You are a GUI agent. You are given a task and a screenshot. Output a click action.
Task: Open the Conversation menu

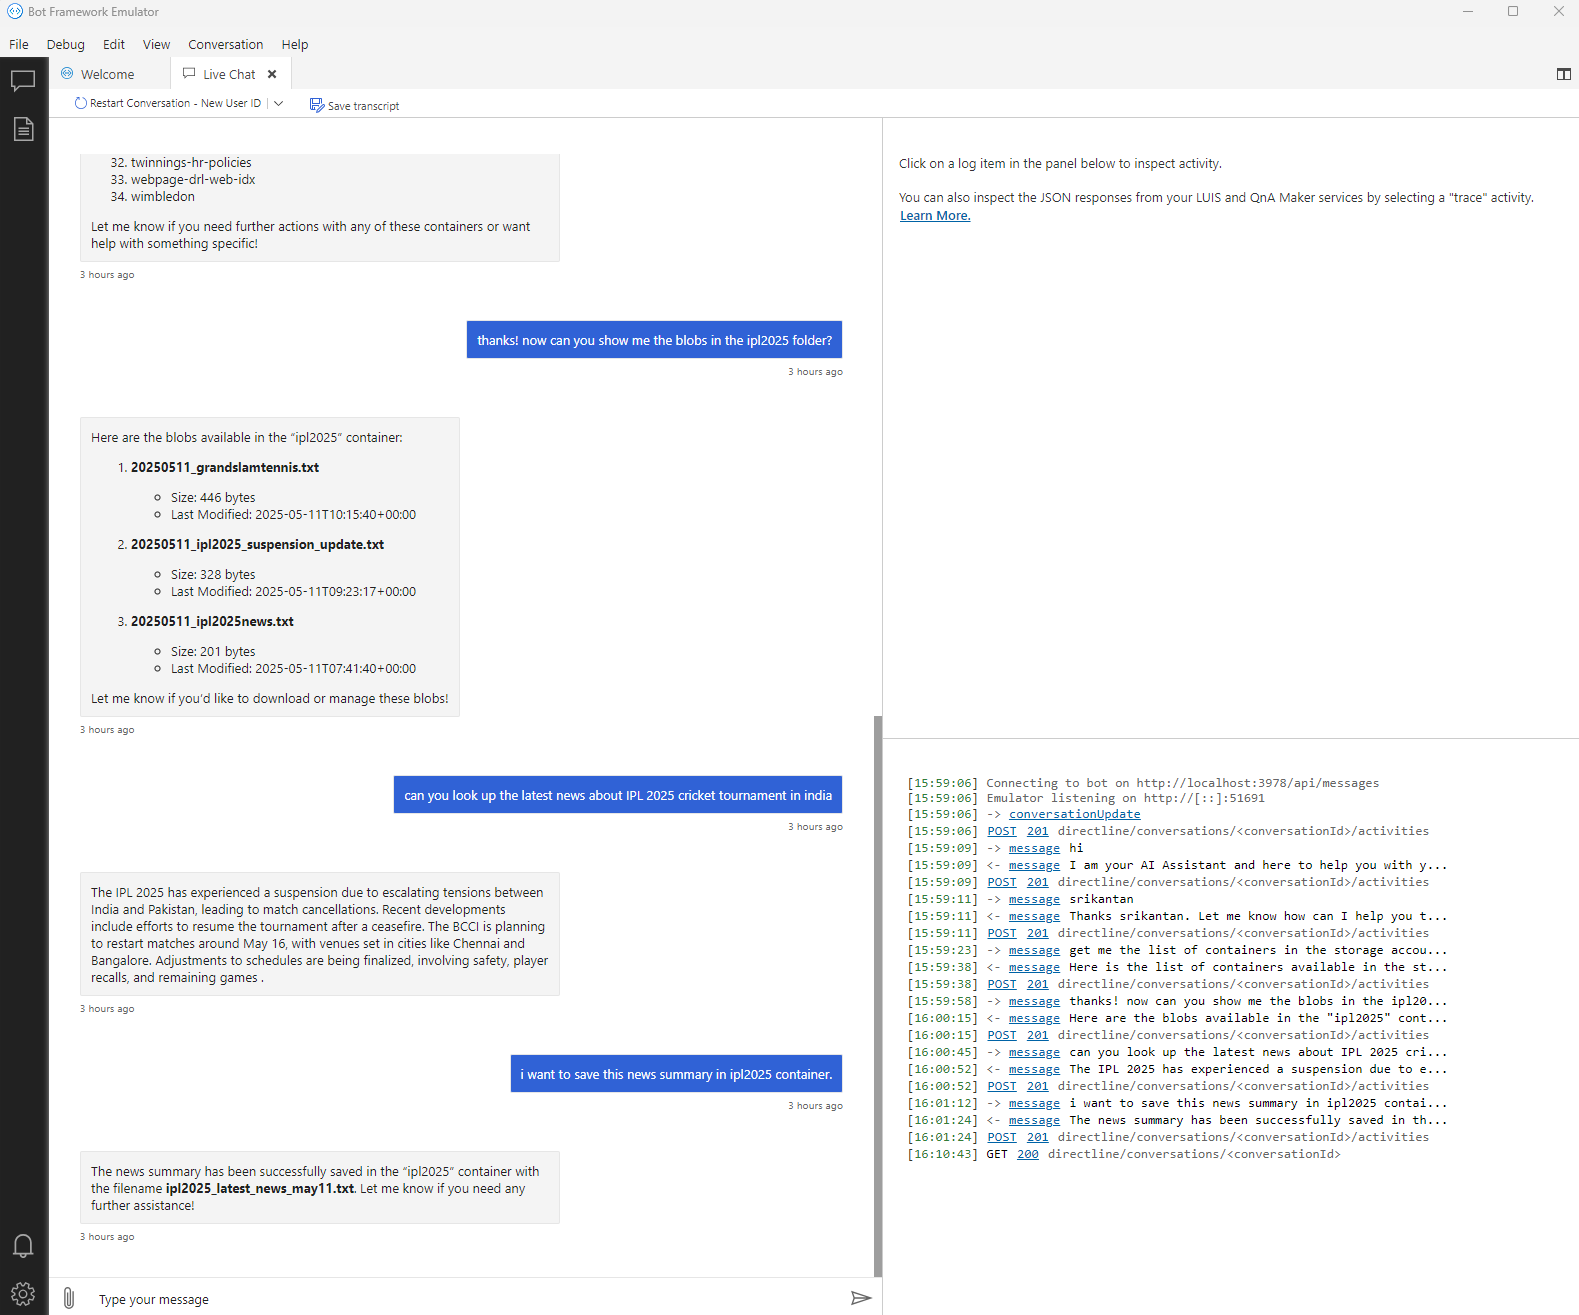pyautogui.click(x=226, y=44)
